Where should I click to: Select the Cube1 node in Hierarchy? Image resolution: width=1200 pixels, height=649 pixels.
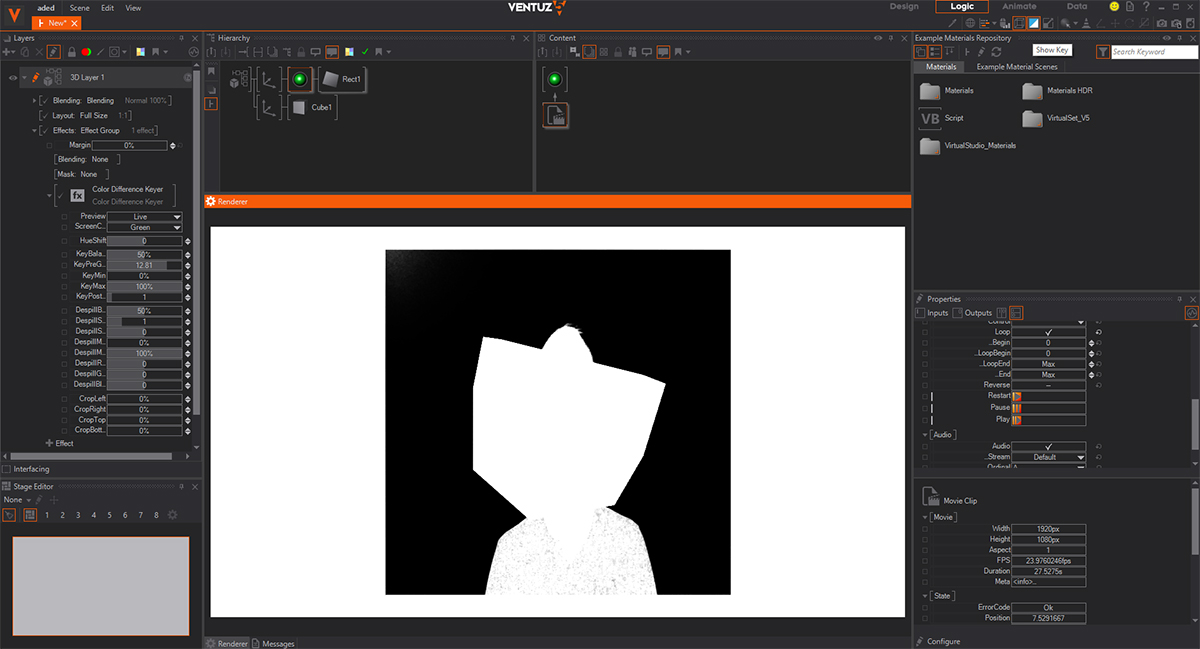point(312,107)
